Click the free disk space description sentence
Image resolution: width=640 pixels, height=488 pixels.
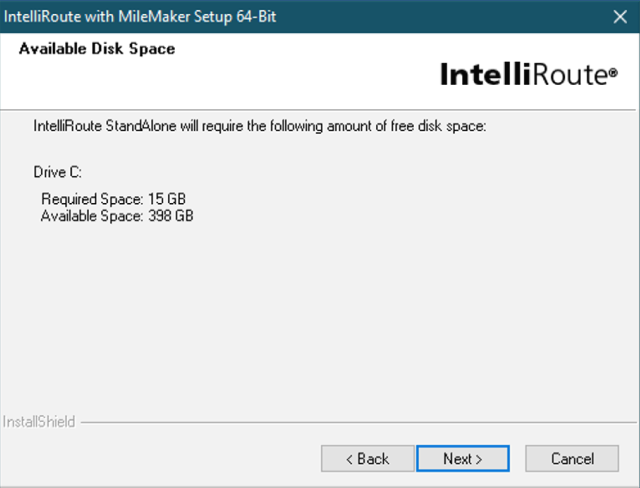pos(260,126)
